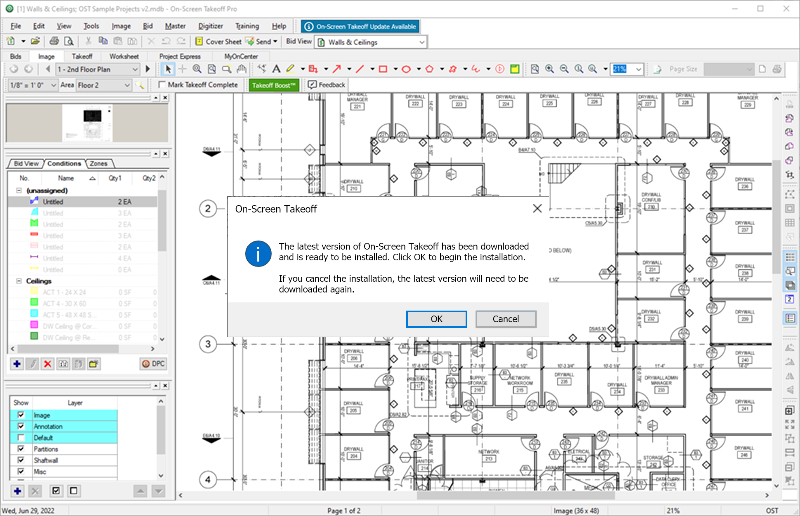The image size is (800, 516).
Task: Click the page overview thumbnail
Action: pos(87,123)
